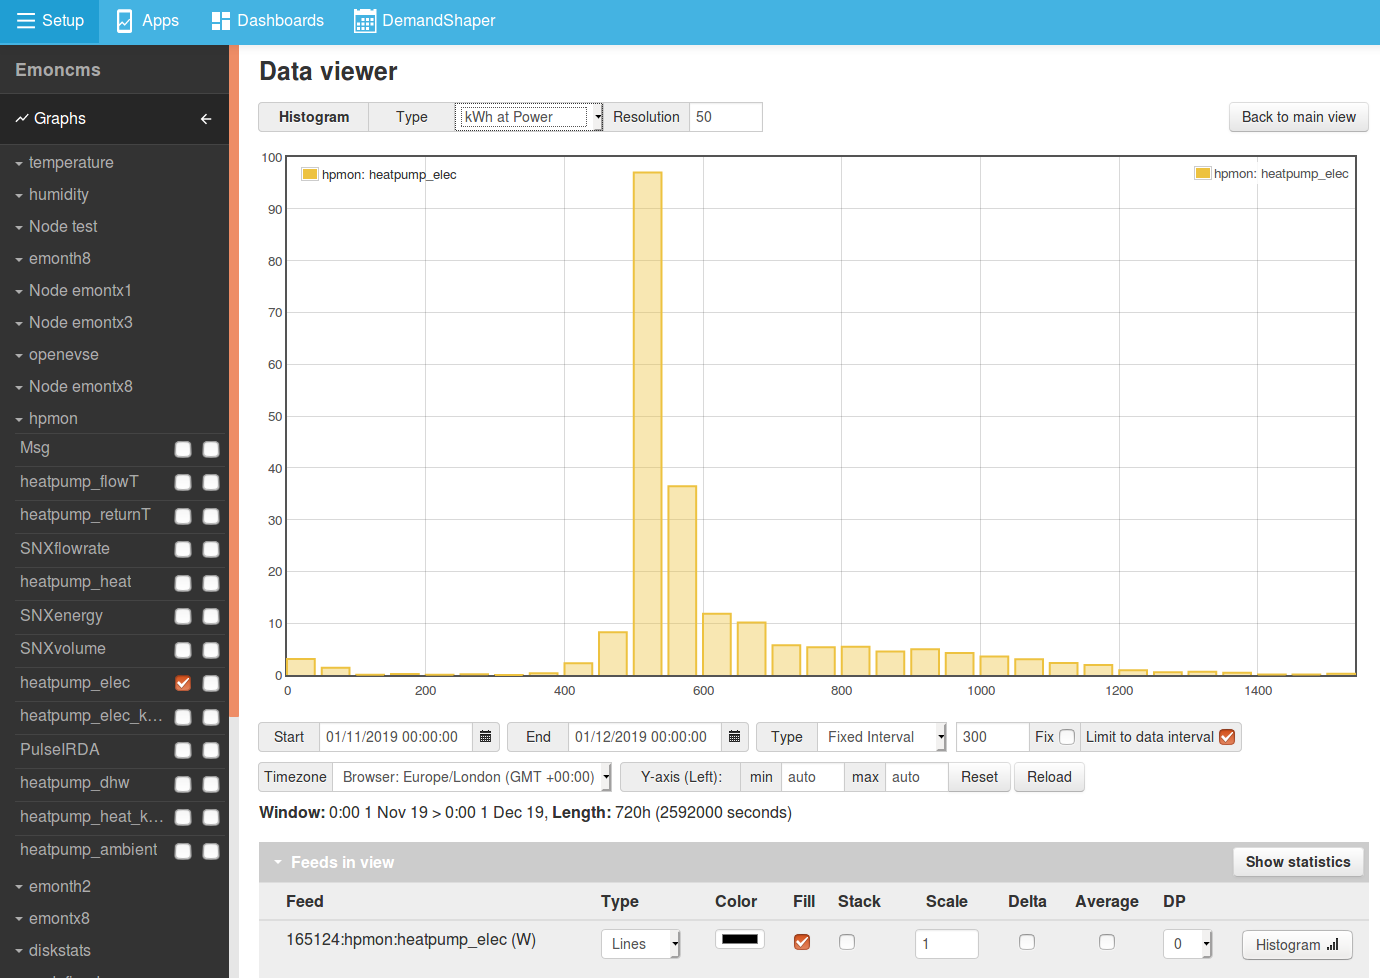Enable left axis for Msg feed
The height and width of the screenshot is (978, 1380).
point(183,449)
